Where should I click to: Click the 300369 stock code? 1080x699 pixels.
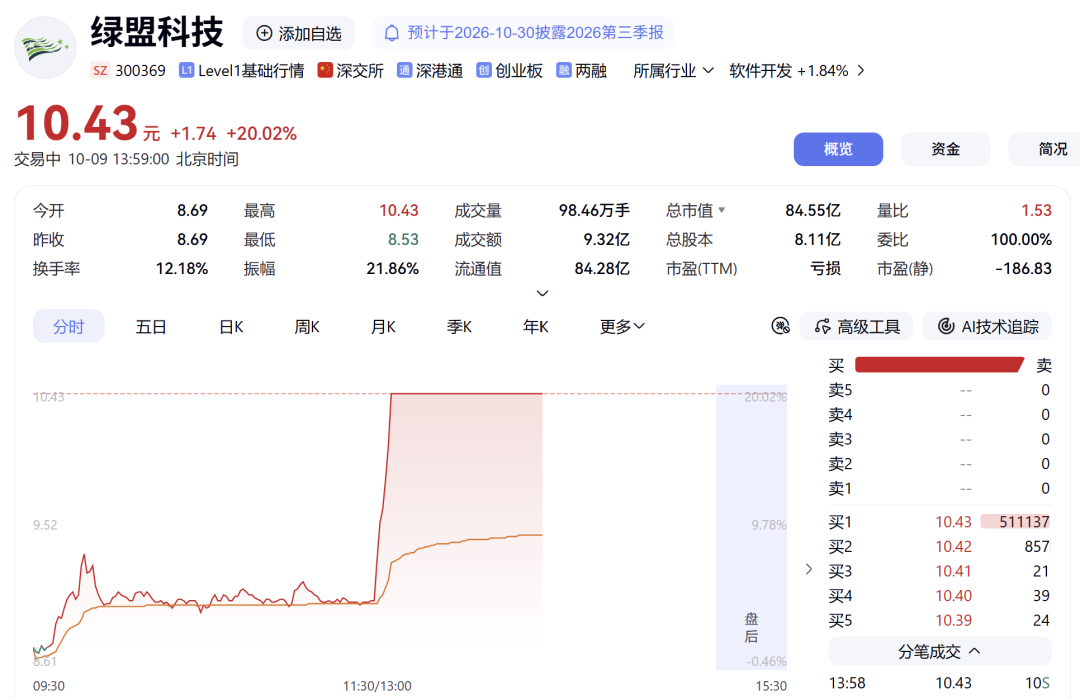tap(141, 70)
